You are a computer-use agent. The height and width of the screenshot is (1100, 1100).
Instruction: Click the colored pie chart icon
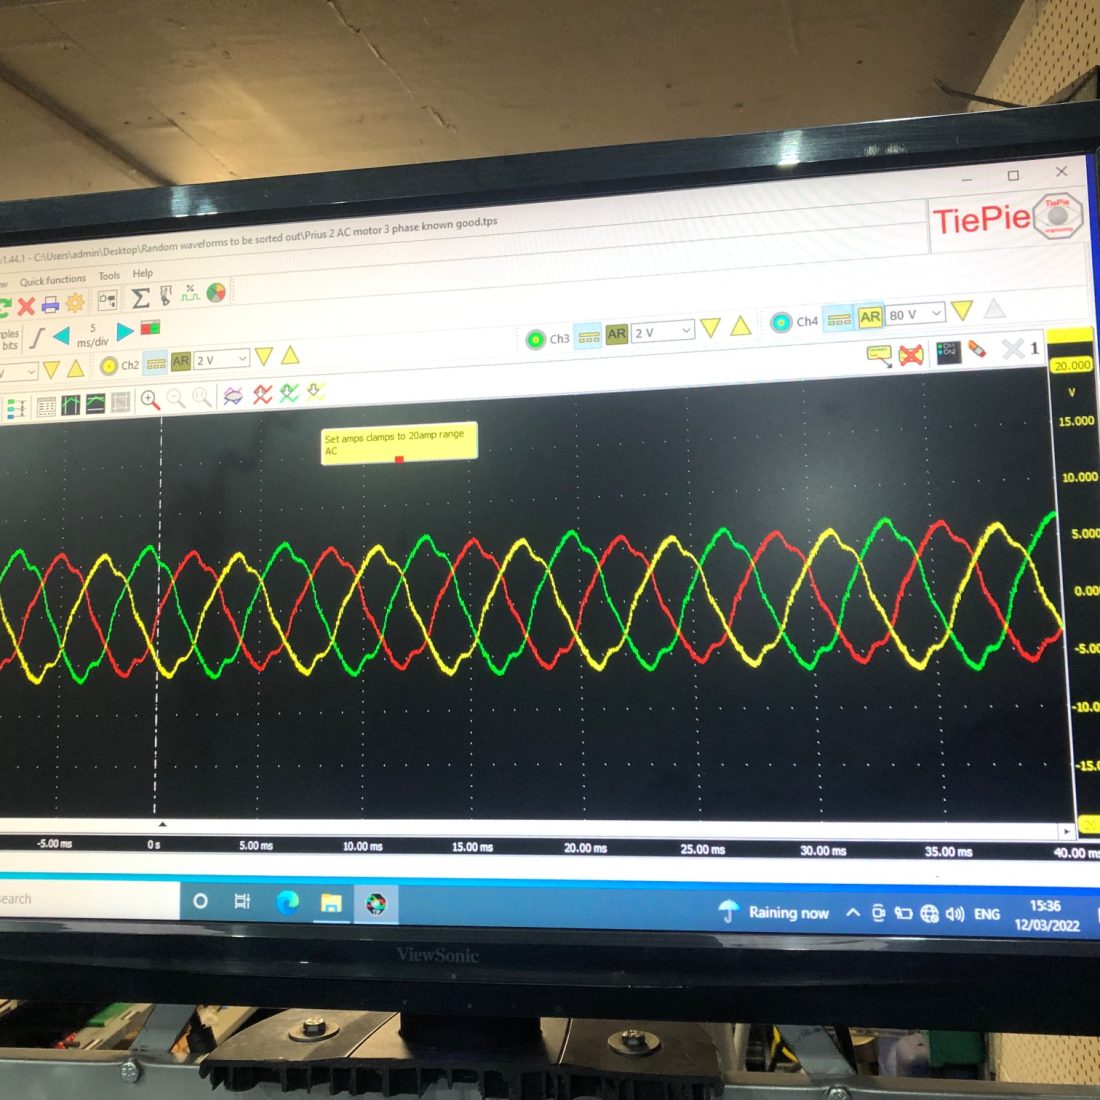(216, 293)
